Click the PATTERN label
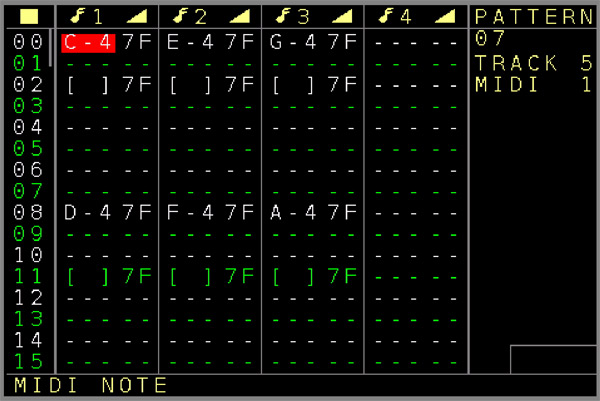Image resolution: width=600 pixels, height=401 pixels. [x=534, y=17]
